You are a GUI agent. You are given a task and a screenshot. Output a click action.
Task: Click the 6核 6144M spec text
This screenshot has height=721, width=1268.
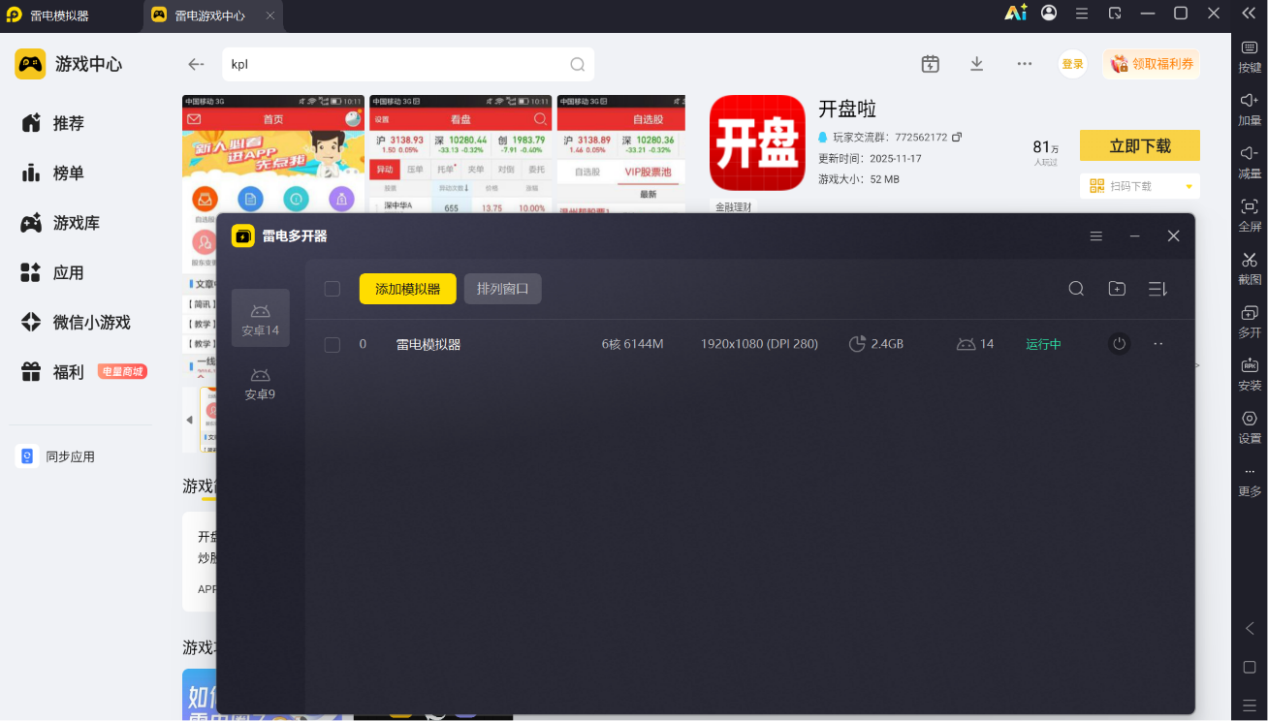click(x=632, y=344)
